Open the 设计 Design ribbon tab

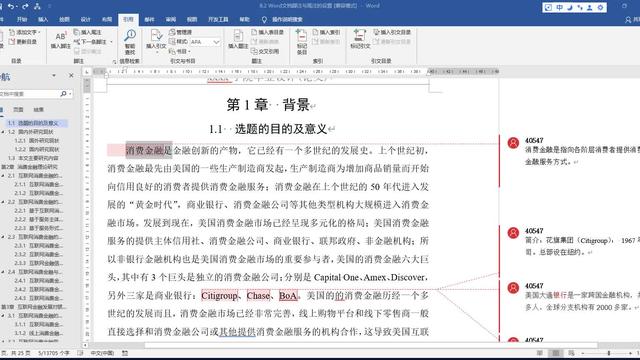click(85, 19)
